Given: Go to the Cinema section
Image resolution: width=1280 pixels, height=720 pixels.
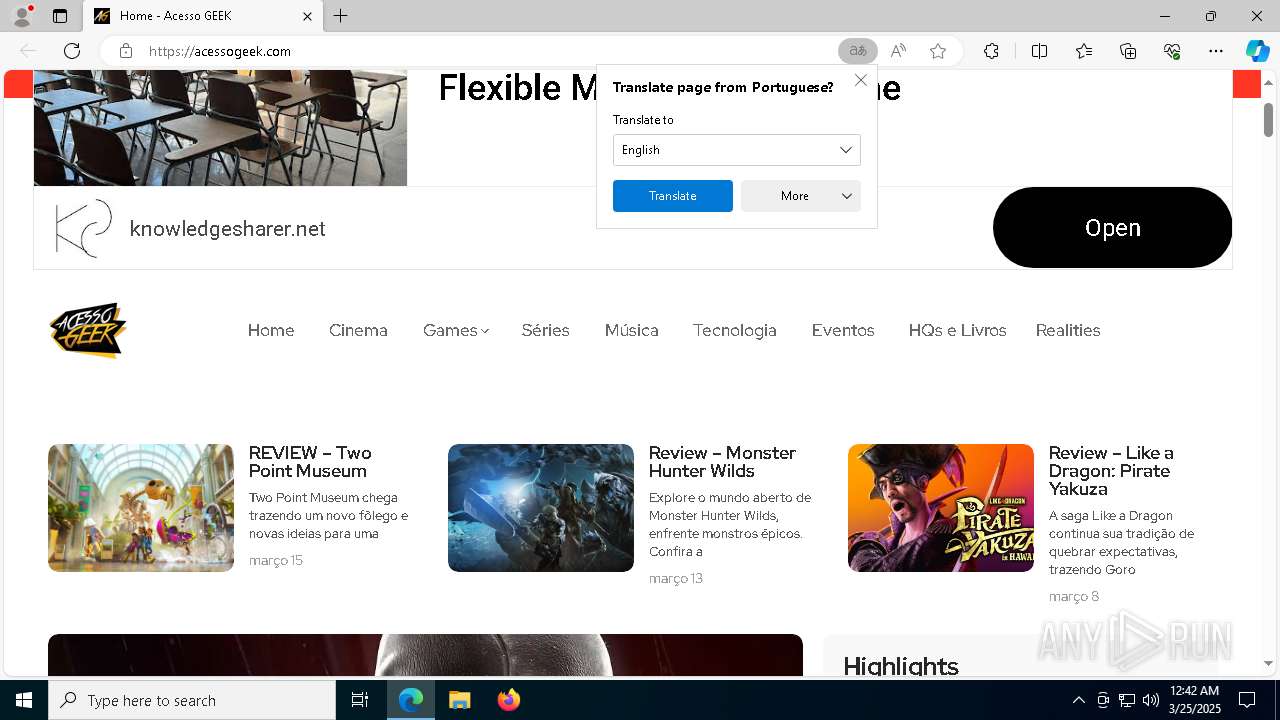Looking at the screenshot, I should [358, 330].
